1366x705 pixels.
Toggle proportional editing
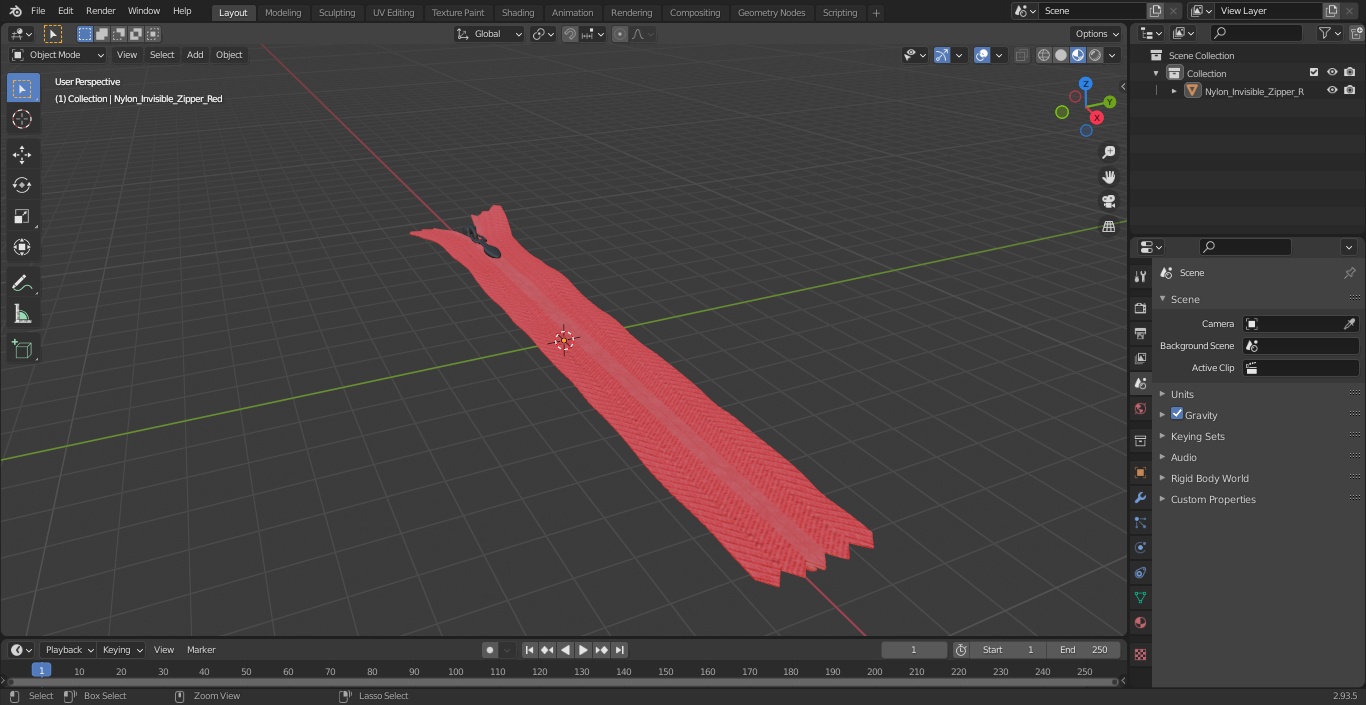[620, 34]
